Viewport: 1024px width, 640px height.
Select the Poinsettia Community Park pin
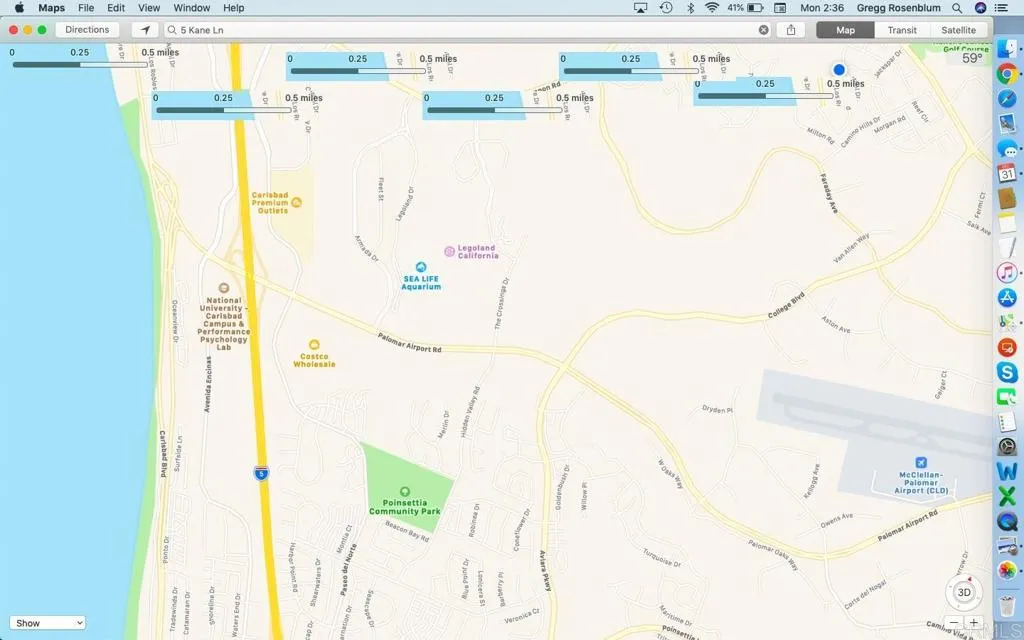click(x=405, y=492)
